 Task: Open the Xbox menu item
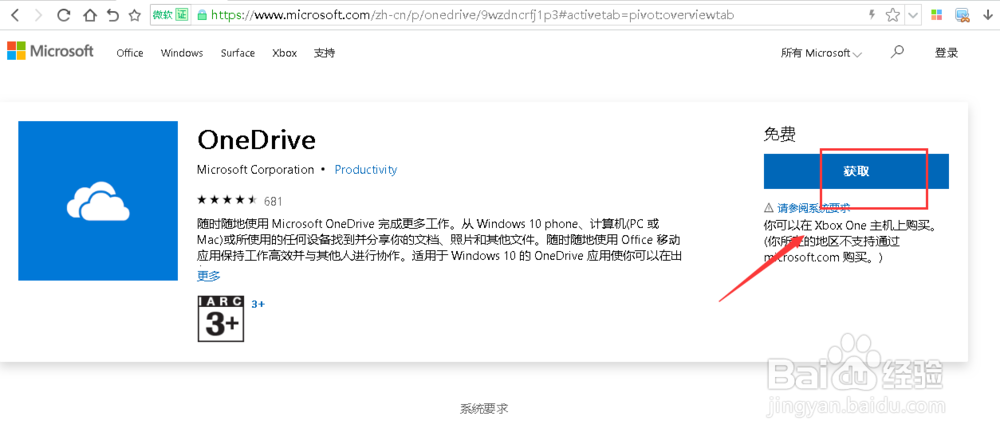[284, 53]
